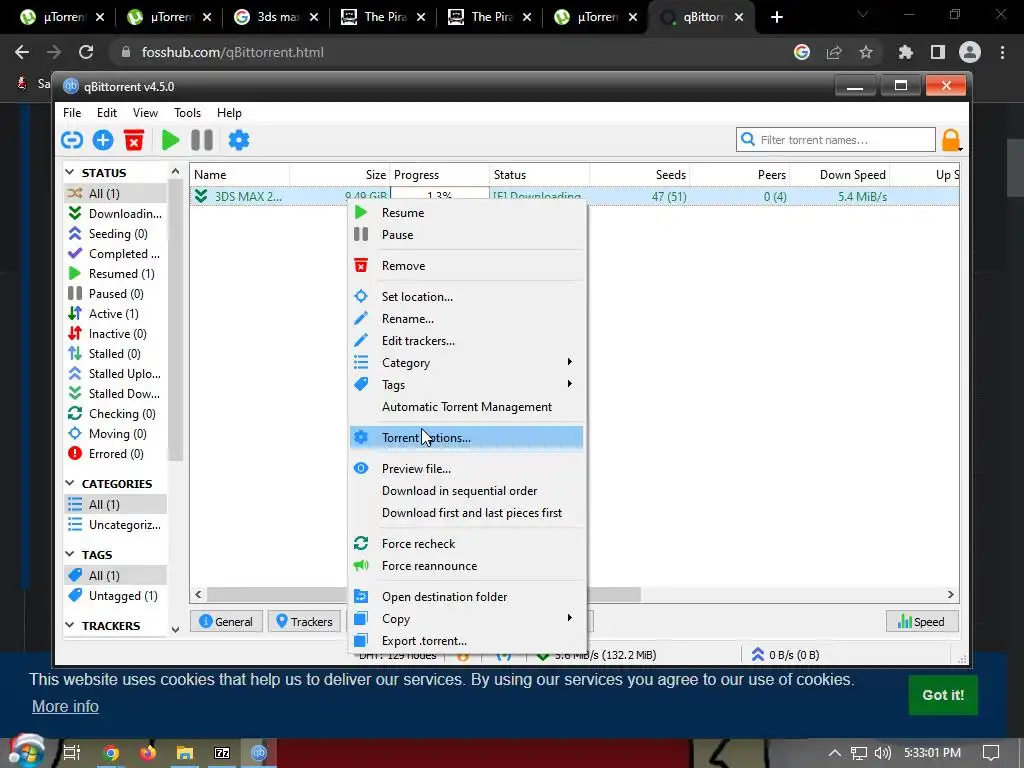This screenshot has width=1024, height=768.
Task: Open Torrent options... menu entry
Action: pos(466,438)
